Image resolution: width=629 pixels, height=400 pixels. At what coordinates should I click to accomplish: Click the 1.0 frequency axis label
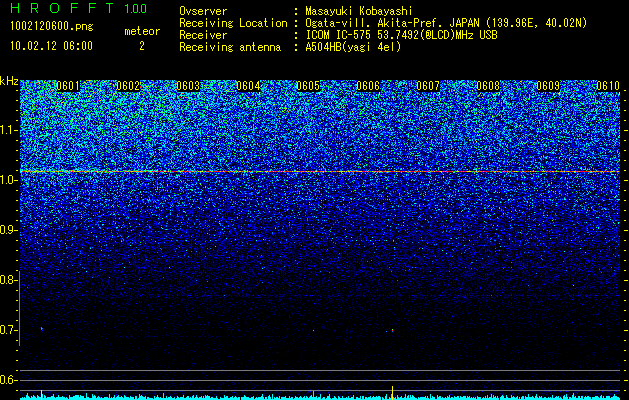click(8, 180)
